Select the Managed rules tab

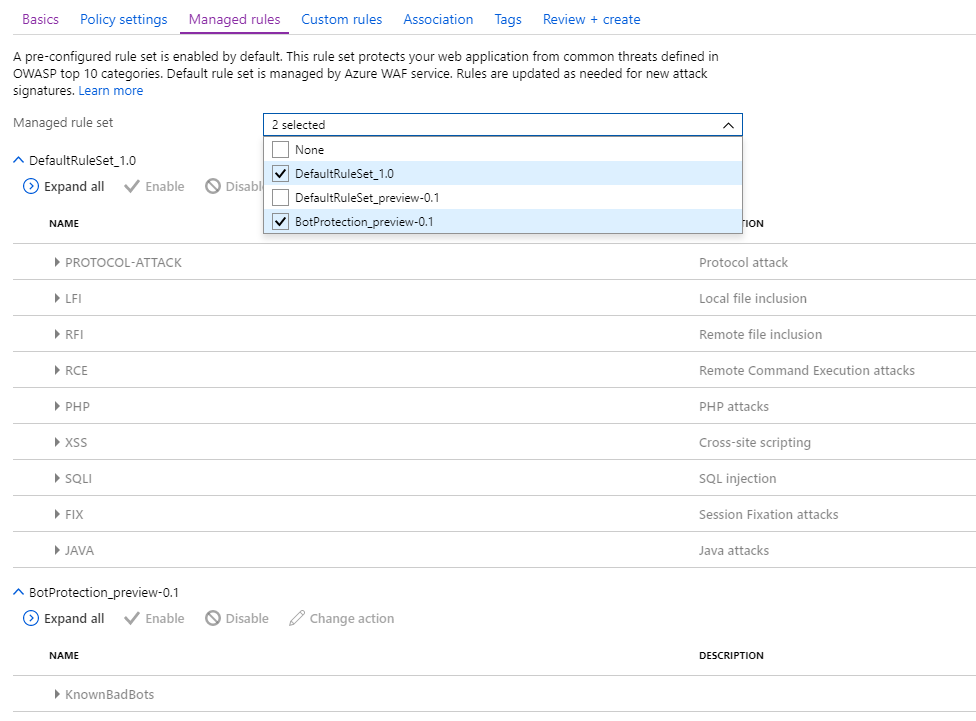235,19
